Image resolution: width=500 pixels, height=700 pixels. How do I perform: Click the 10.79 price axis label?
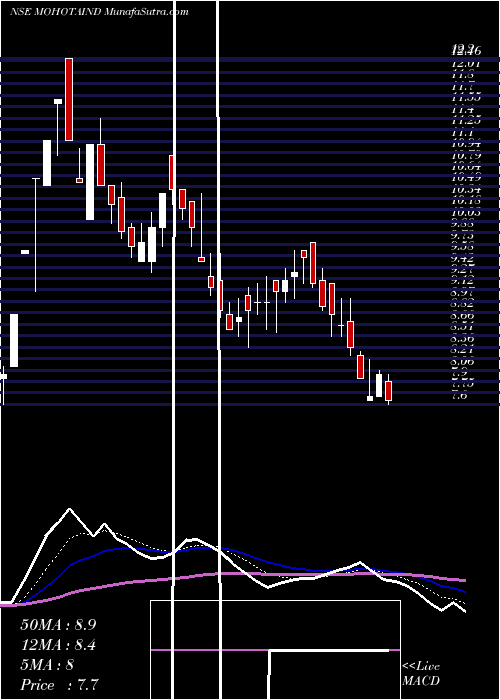coord(466,155)
